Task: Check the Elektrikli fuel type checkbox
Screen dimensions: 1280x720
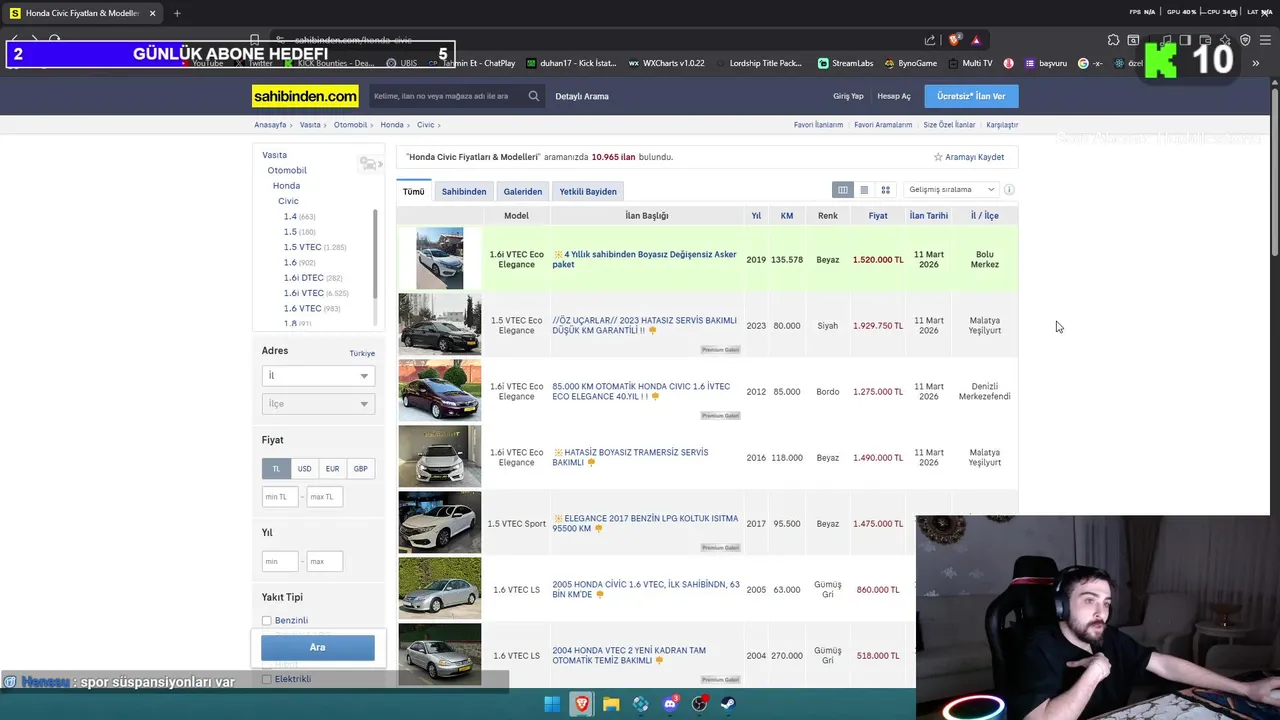Action: (267, 679)
